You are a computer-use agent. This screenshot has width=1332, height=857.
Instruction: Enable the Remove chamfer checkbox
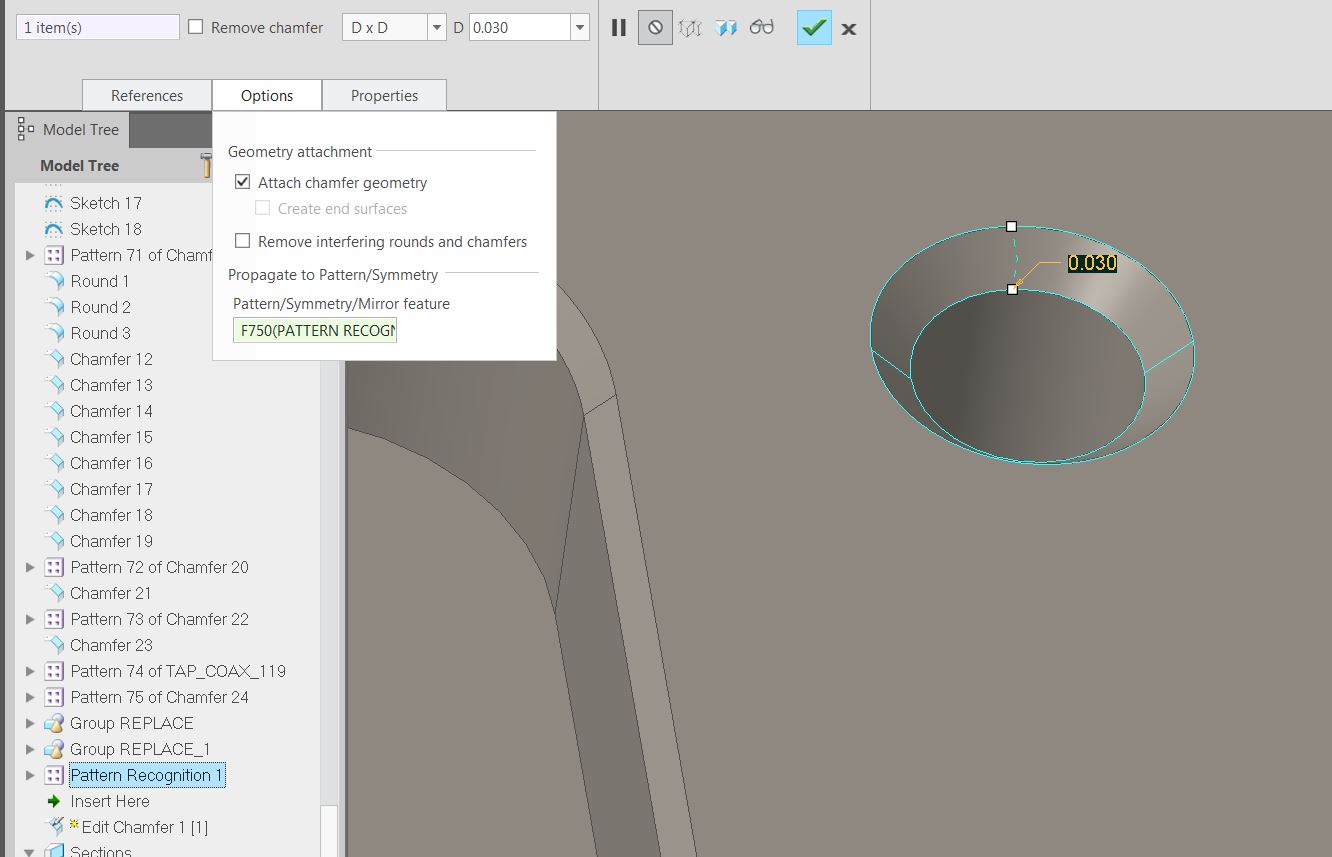click(x=194, y=28)
